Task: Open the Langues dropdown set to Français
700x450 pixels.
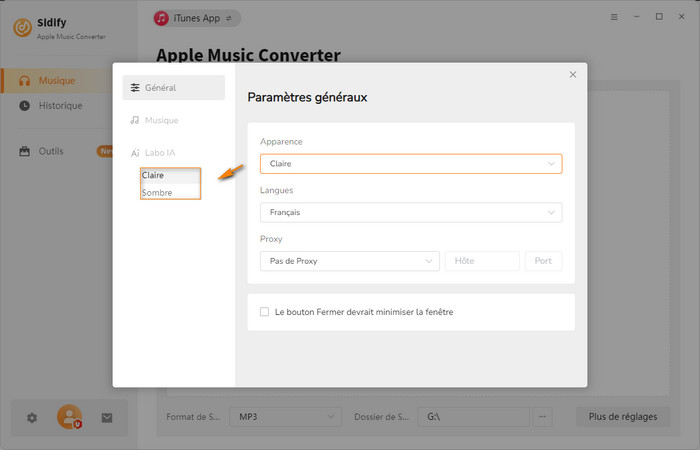Action: [x=410, y=212]
